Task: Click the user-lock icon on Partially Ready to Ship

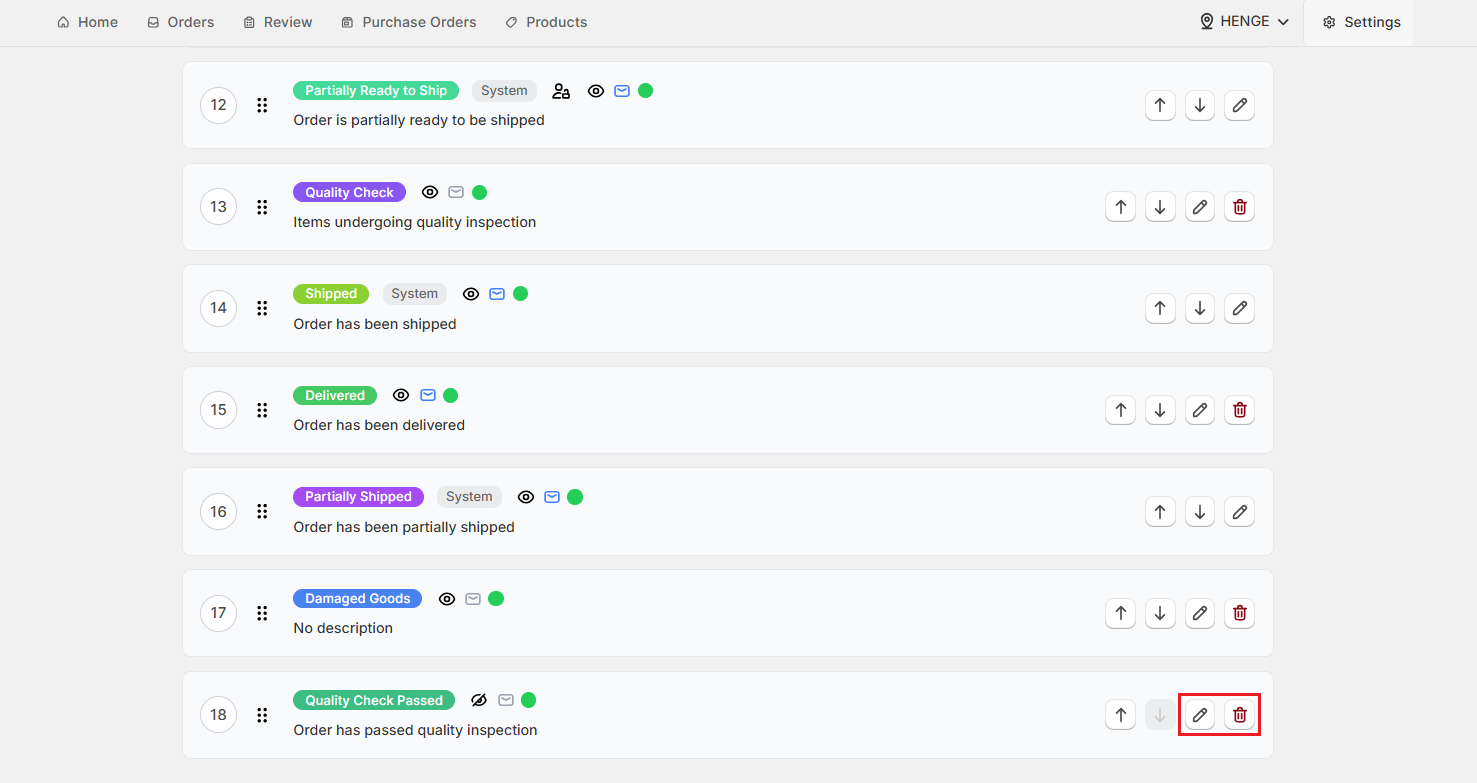Action: pyautogui.click(x=561, y=91)
